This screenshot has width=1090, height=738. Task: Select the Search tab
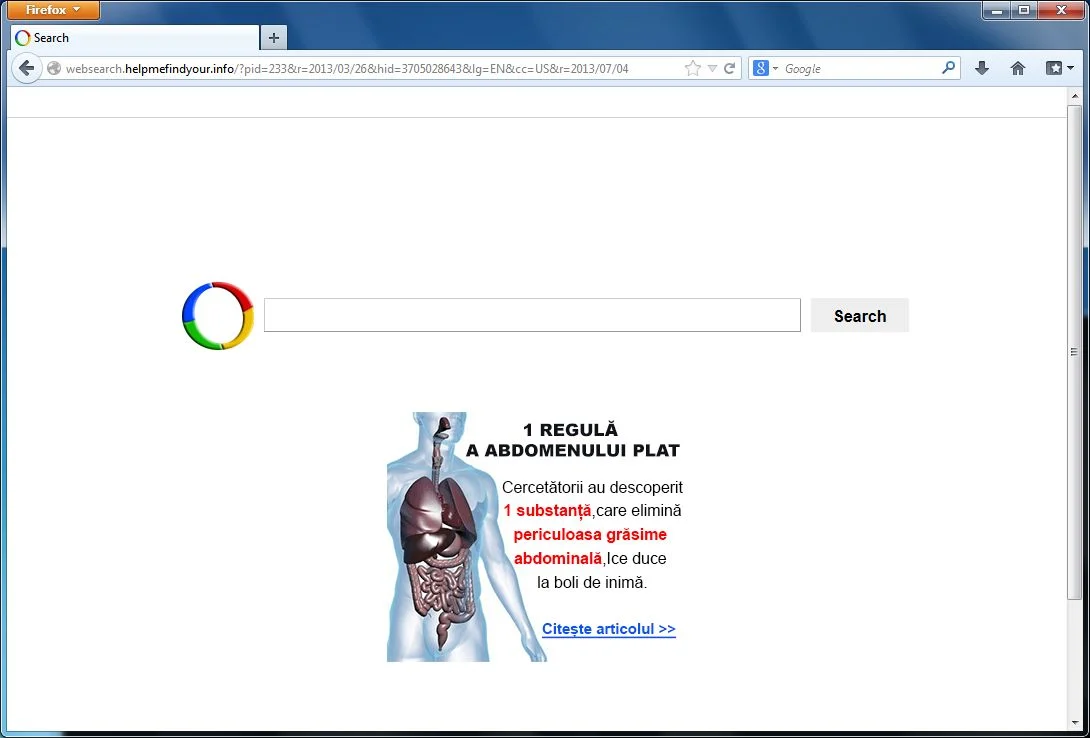[135, 38]
